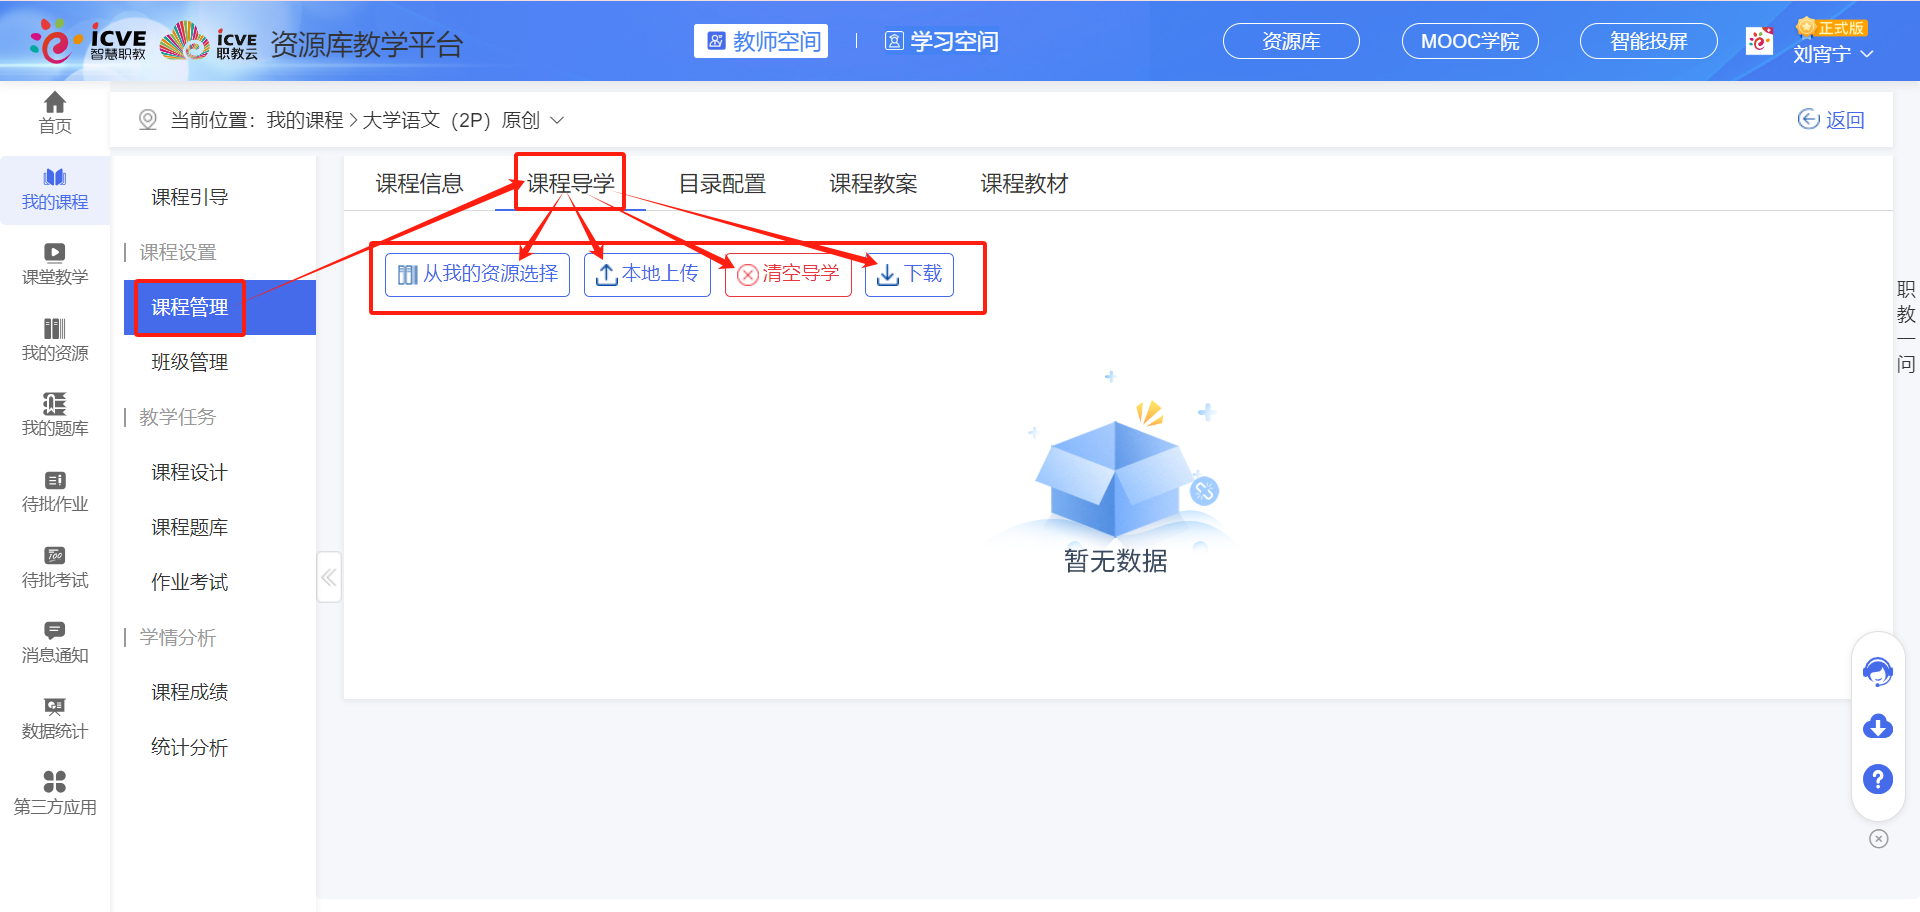
Task: Open the 首页 home icon in sidebar
Action: (55, 116)
